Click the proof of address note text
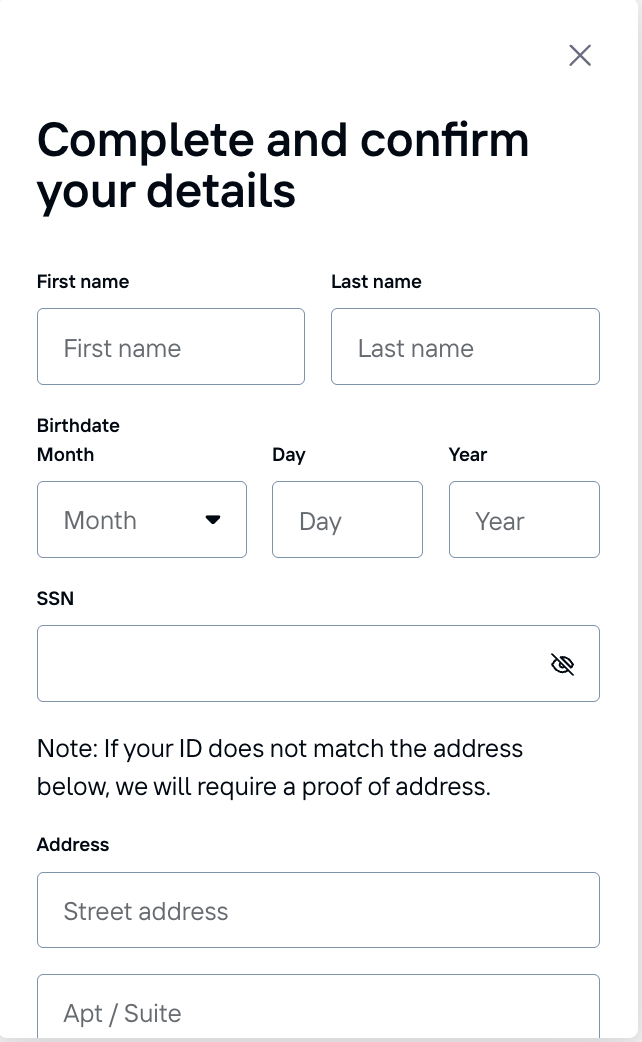 tap(280, 767)
